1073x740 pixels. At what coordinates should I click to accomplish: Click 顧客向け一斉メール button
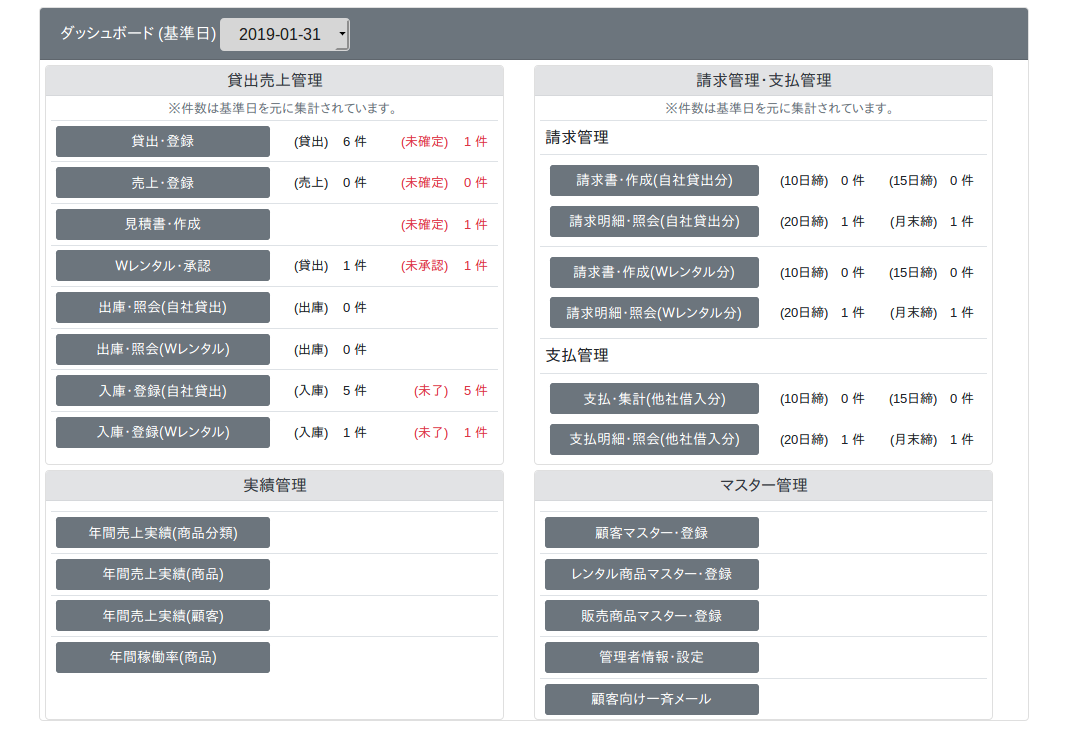point(651,699)
